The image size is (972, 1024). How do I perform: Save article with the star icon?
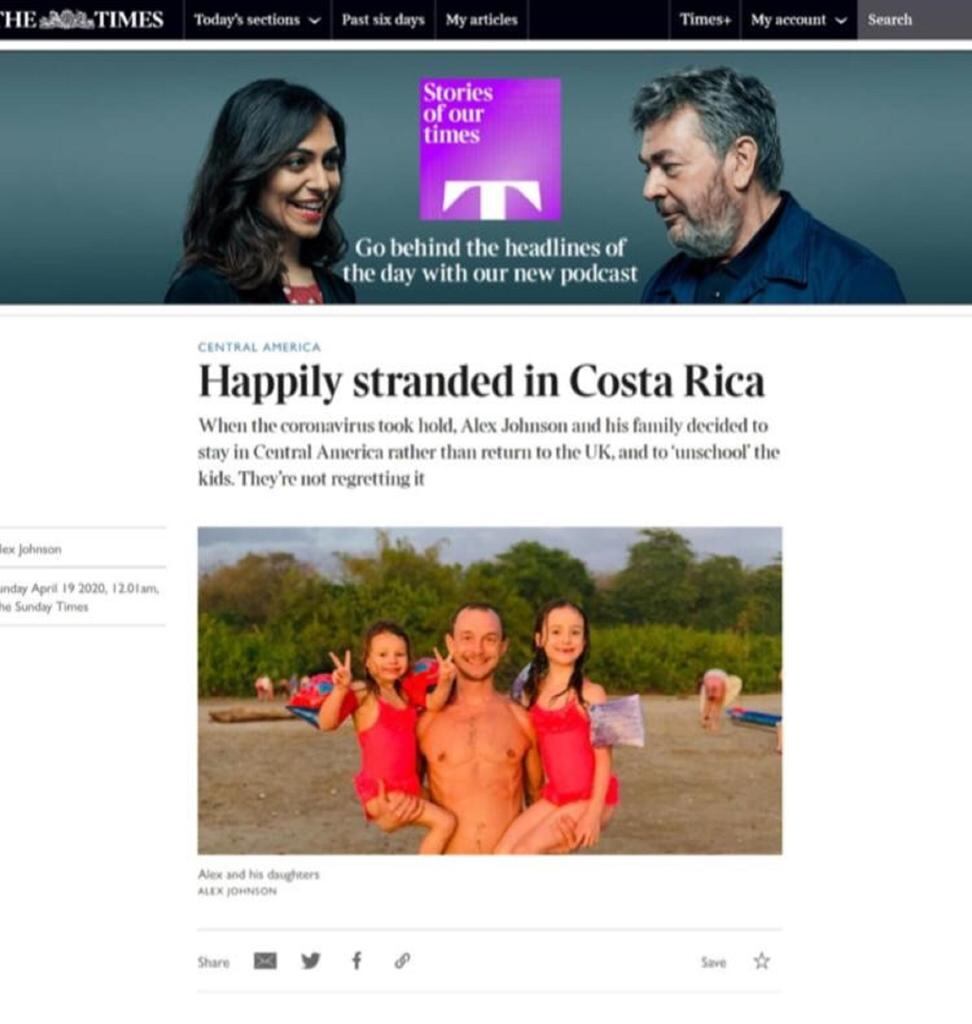[x=762, y=961]
